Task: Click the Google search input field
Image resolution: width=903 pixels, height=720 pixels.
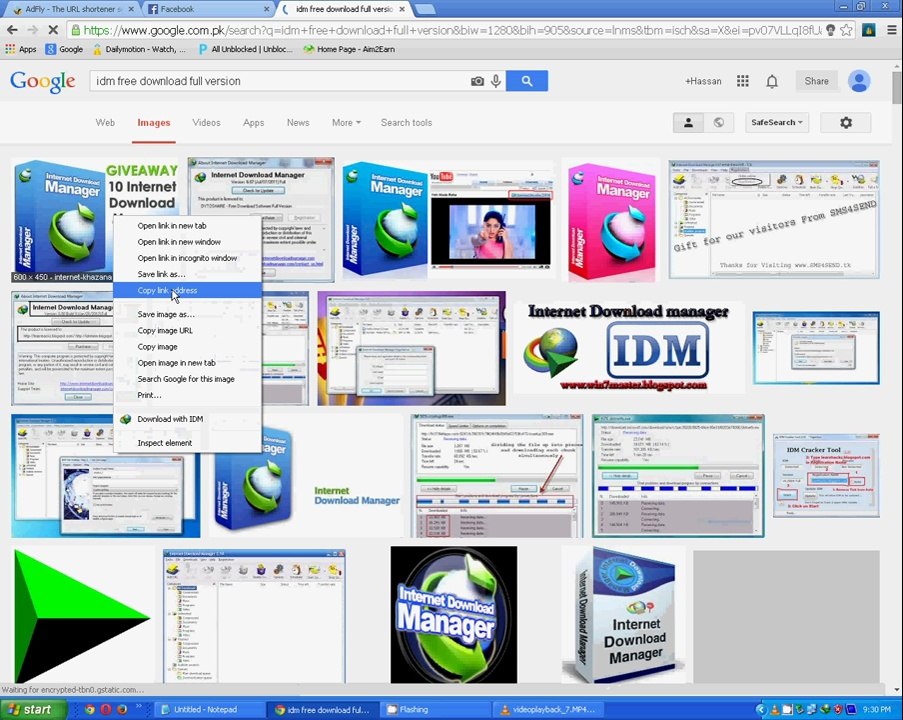Action: click(x=281, y=81)
